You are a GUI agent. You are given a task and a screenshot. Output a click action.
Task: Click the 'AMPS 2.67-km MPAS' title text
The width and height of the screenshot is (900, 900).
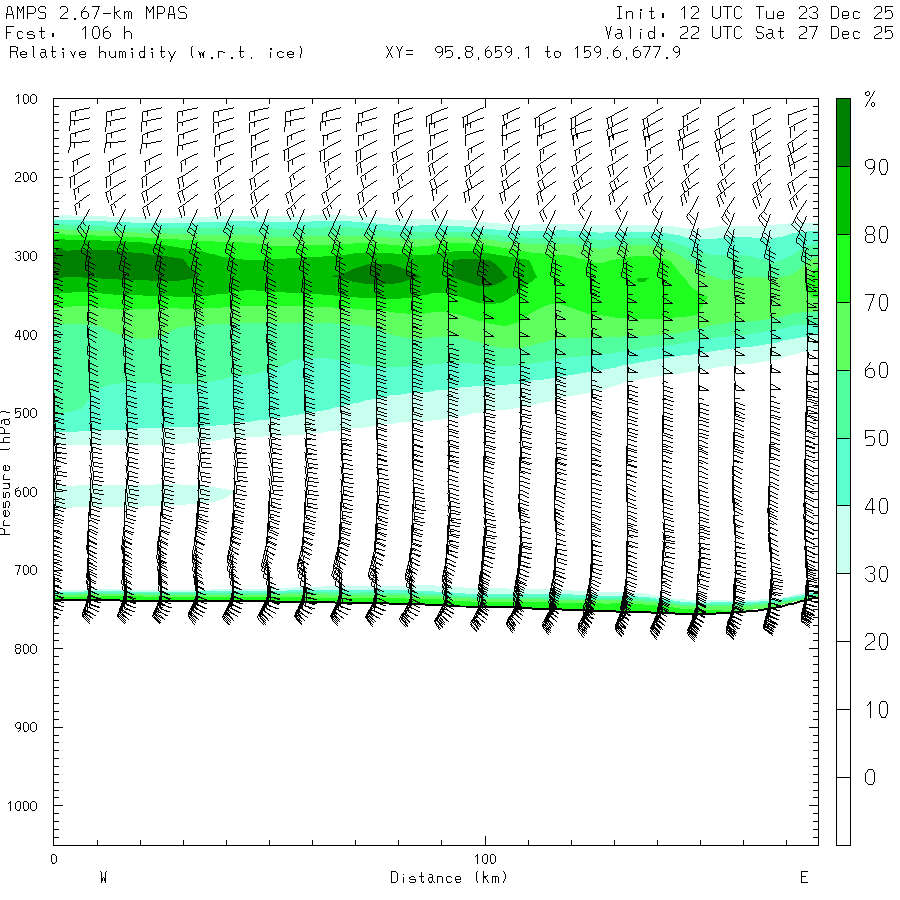pos(96,13)
